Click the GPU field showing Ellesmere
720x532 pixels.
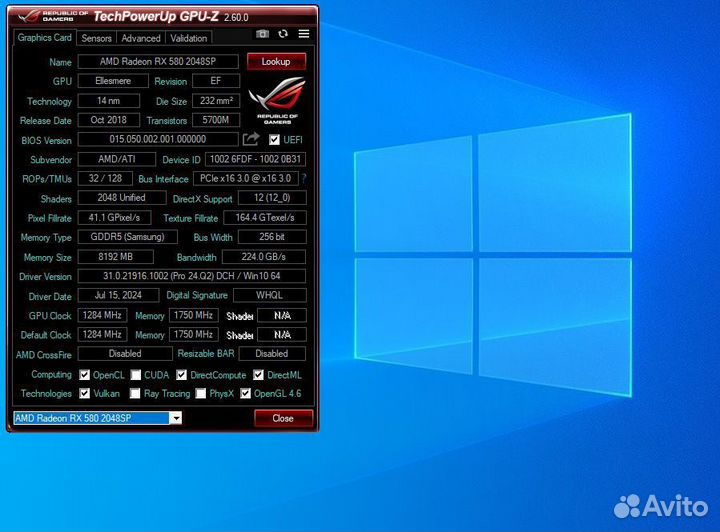click(x=113, y=81)
